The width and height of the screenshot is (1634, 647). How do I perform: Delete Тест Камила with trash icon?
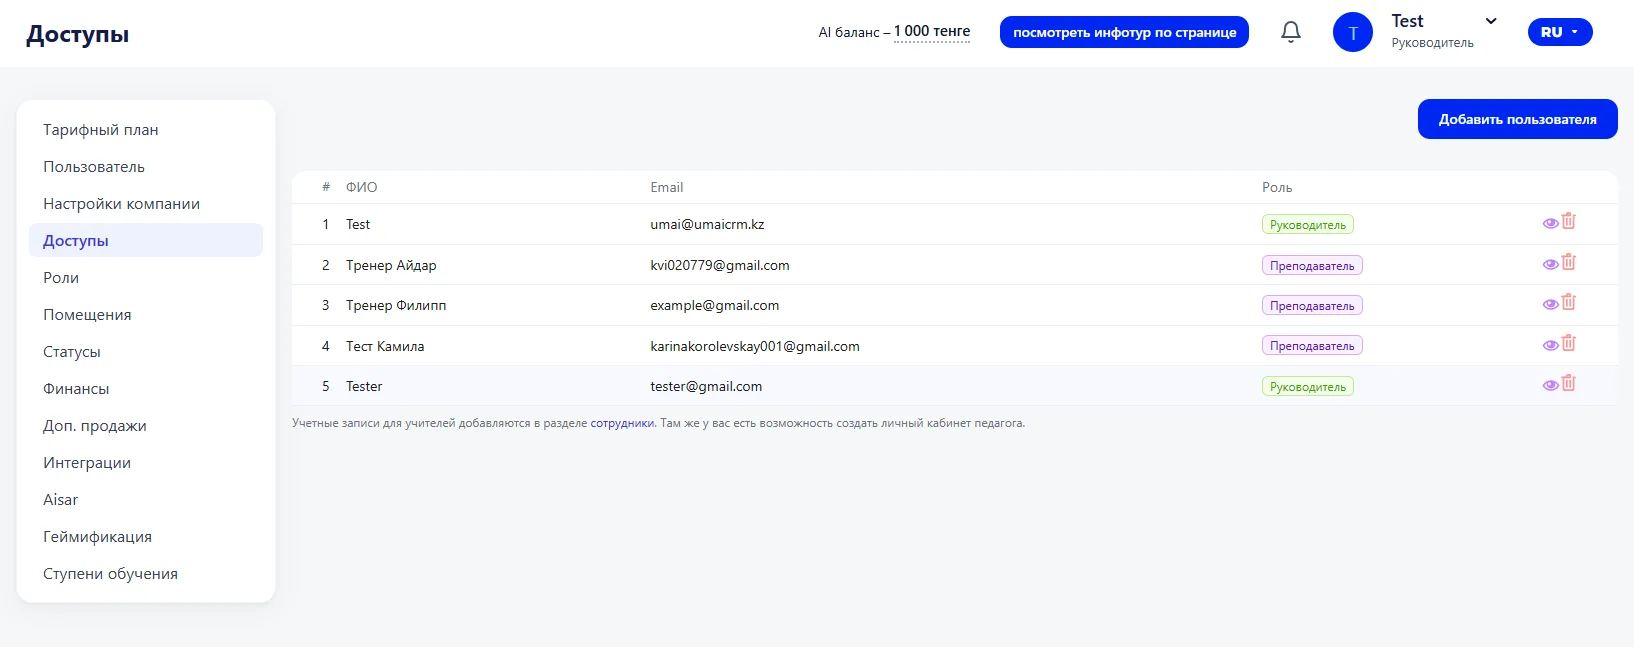[1569, 343]
